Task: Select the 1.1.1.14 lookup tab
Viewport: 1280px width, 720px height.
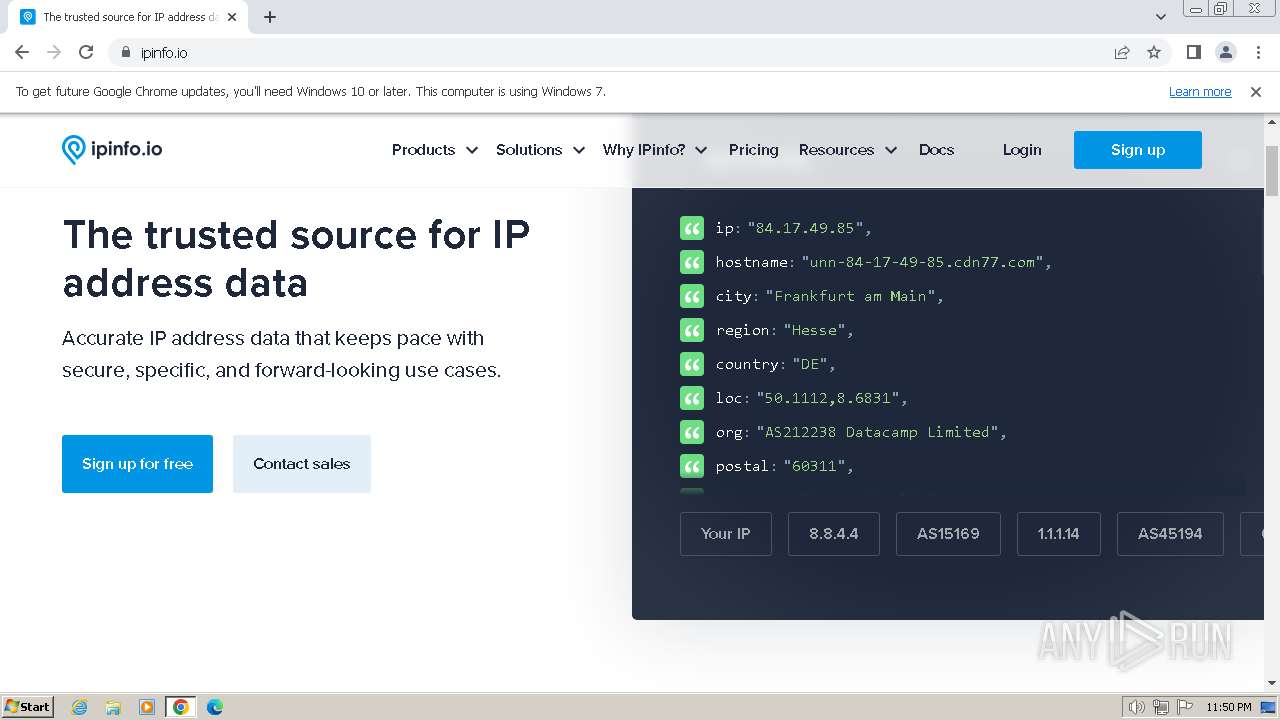Action: [1059, 534]
